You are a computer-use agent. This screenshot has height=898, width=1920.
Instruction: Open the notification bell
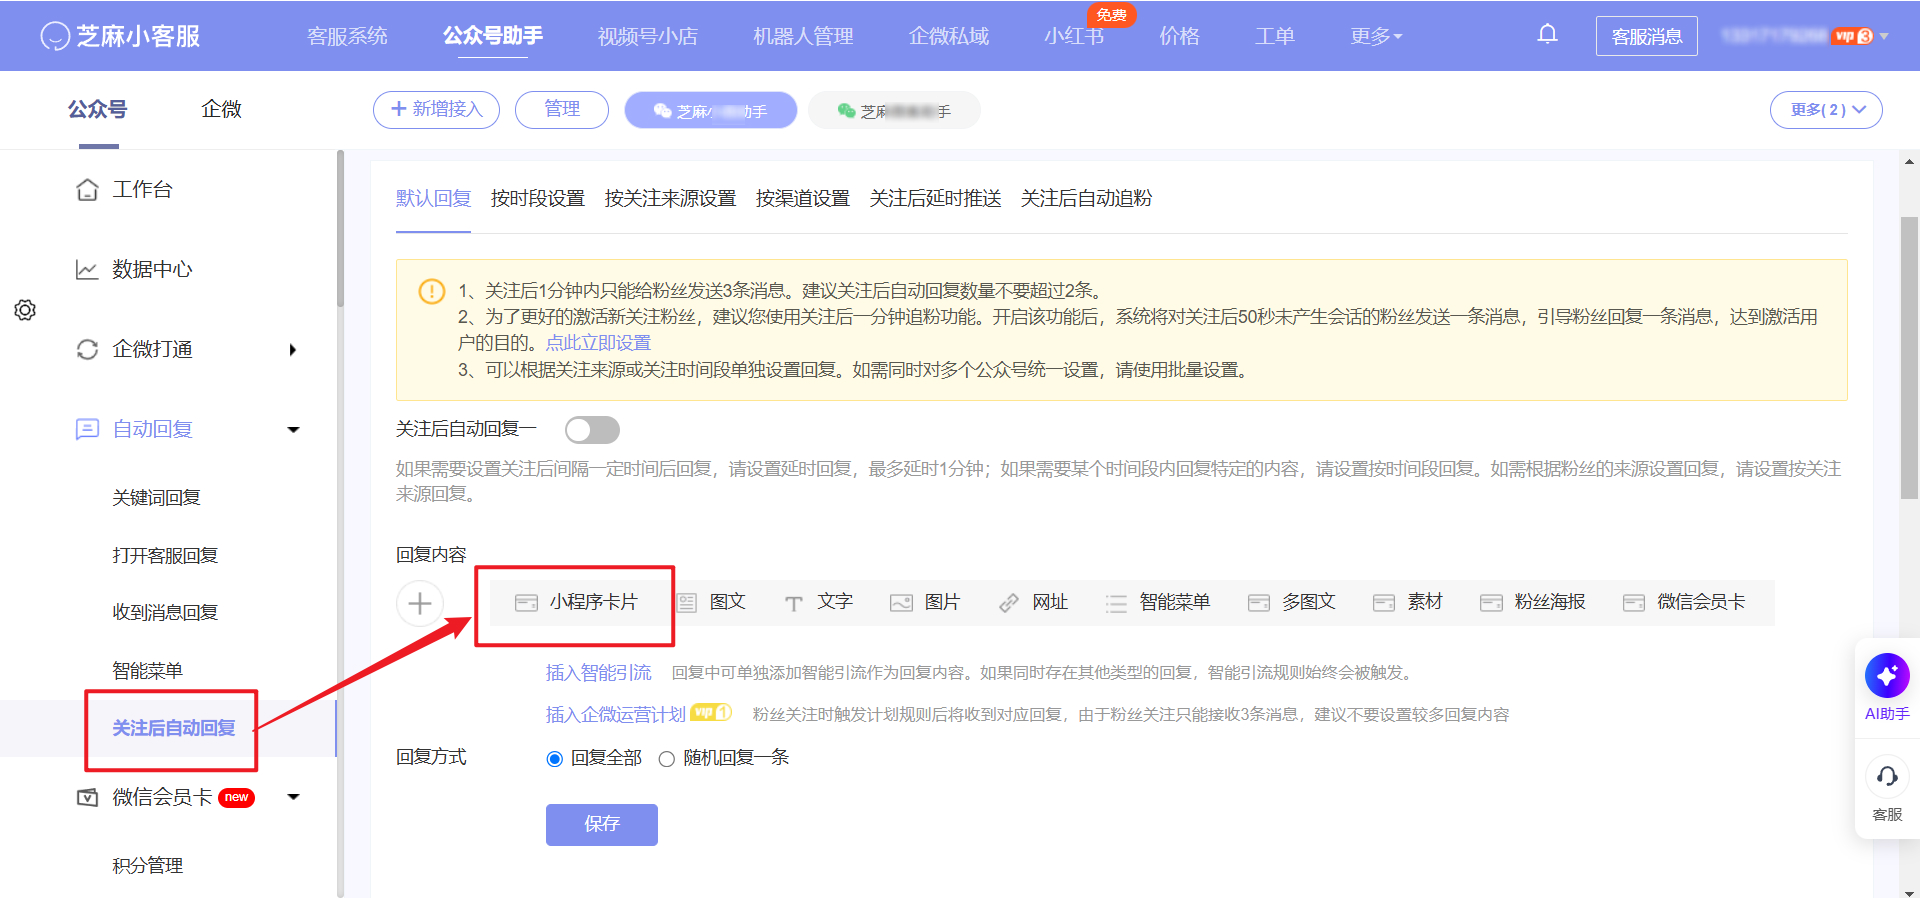1547,35
